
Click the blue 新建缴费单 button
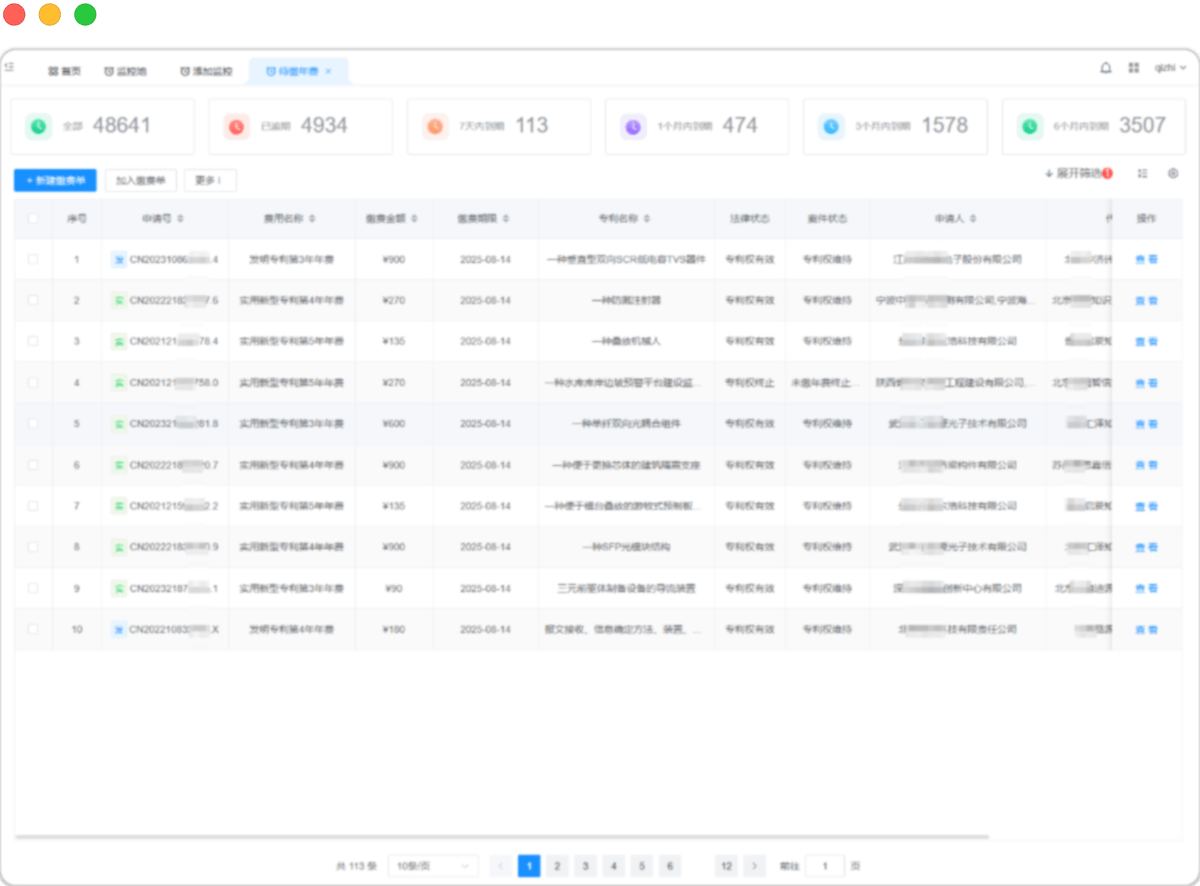point(55,180)
